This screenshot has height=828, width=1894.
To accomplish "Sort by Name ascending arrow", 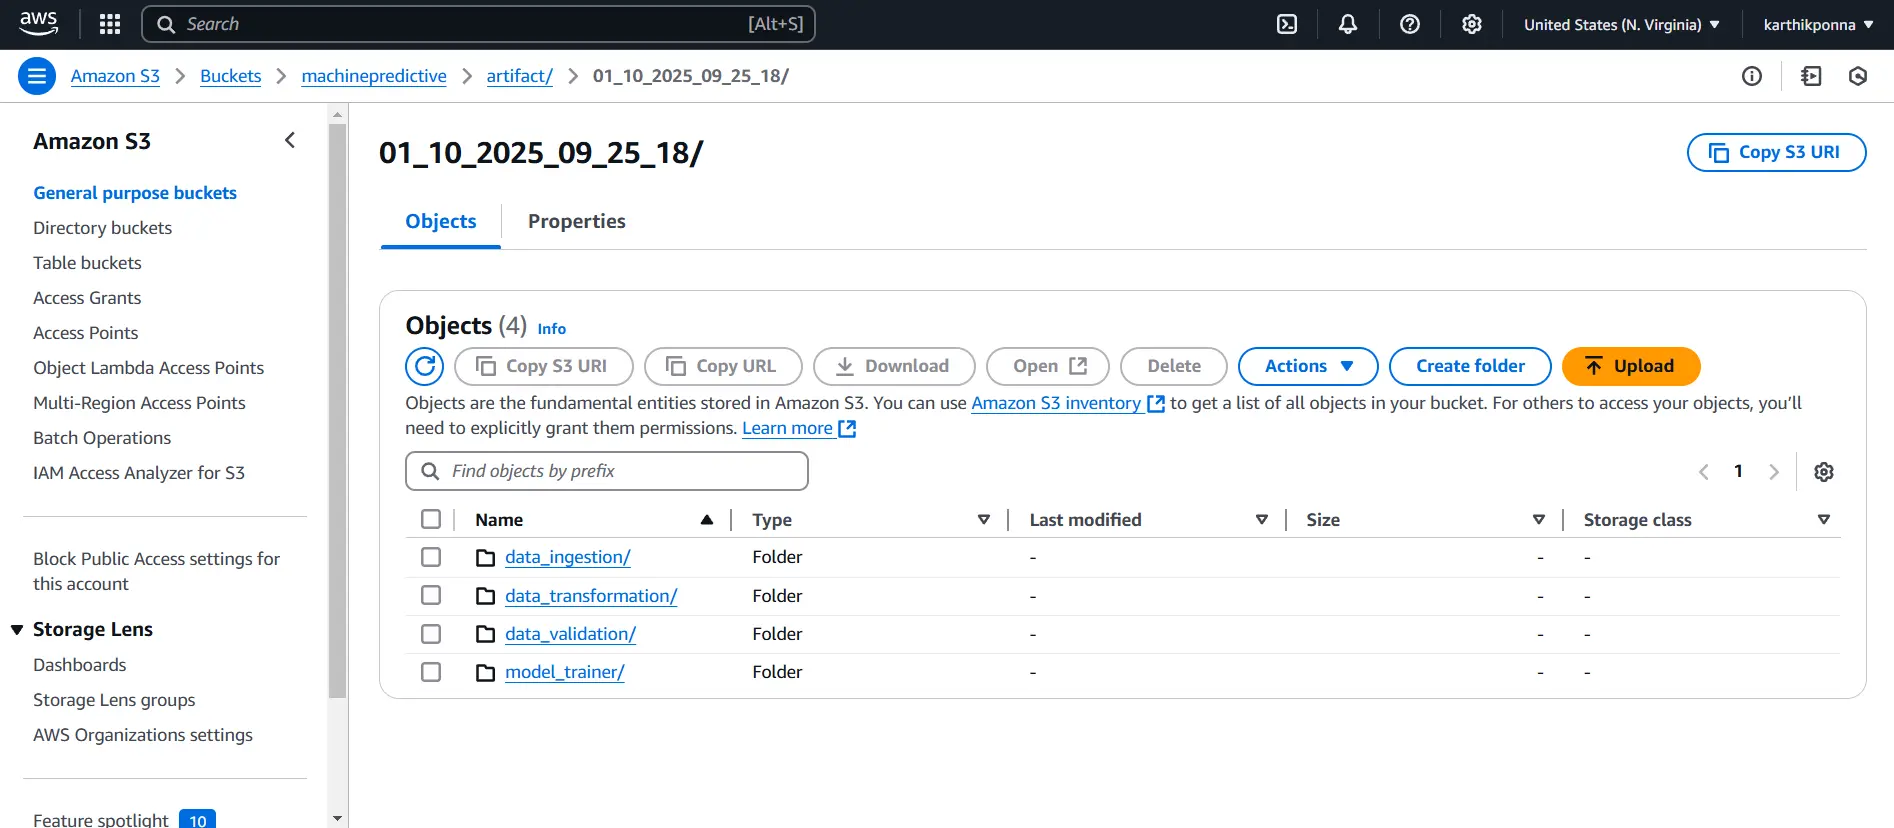I will click(707, 520).
